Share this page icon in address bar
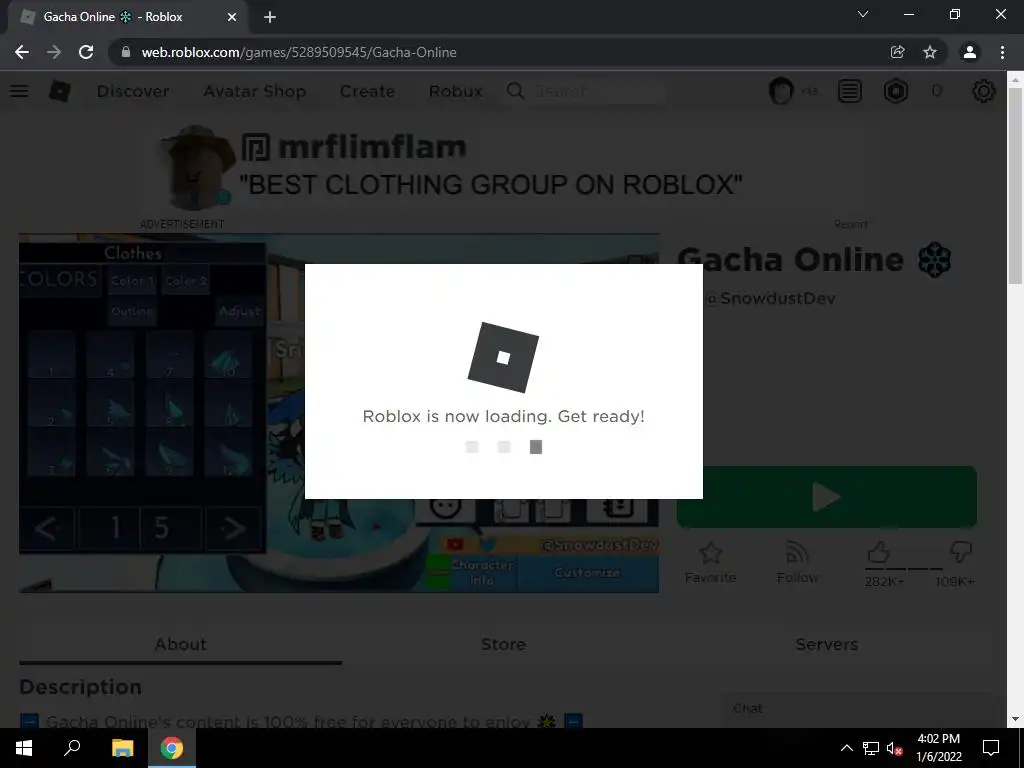The image size is (1024, 768). 897,52
